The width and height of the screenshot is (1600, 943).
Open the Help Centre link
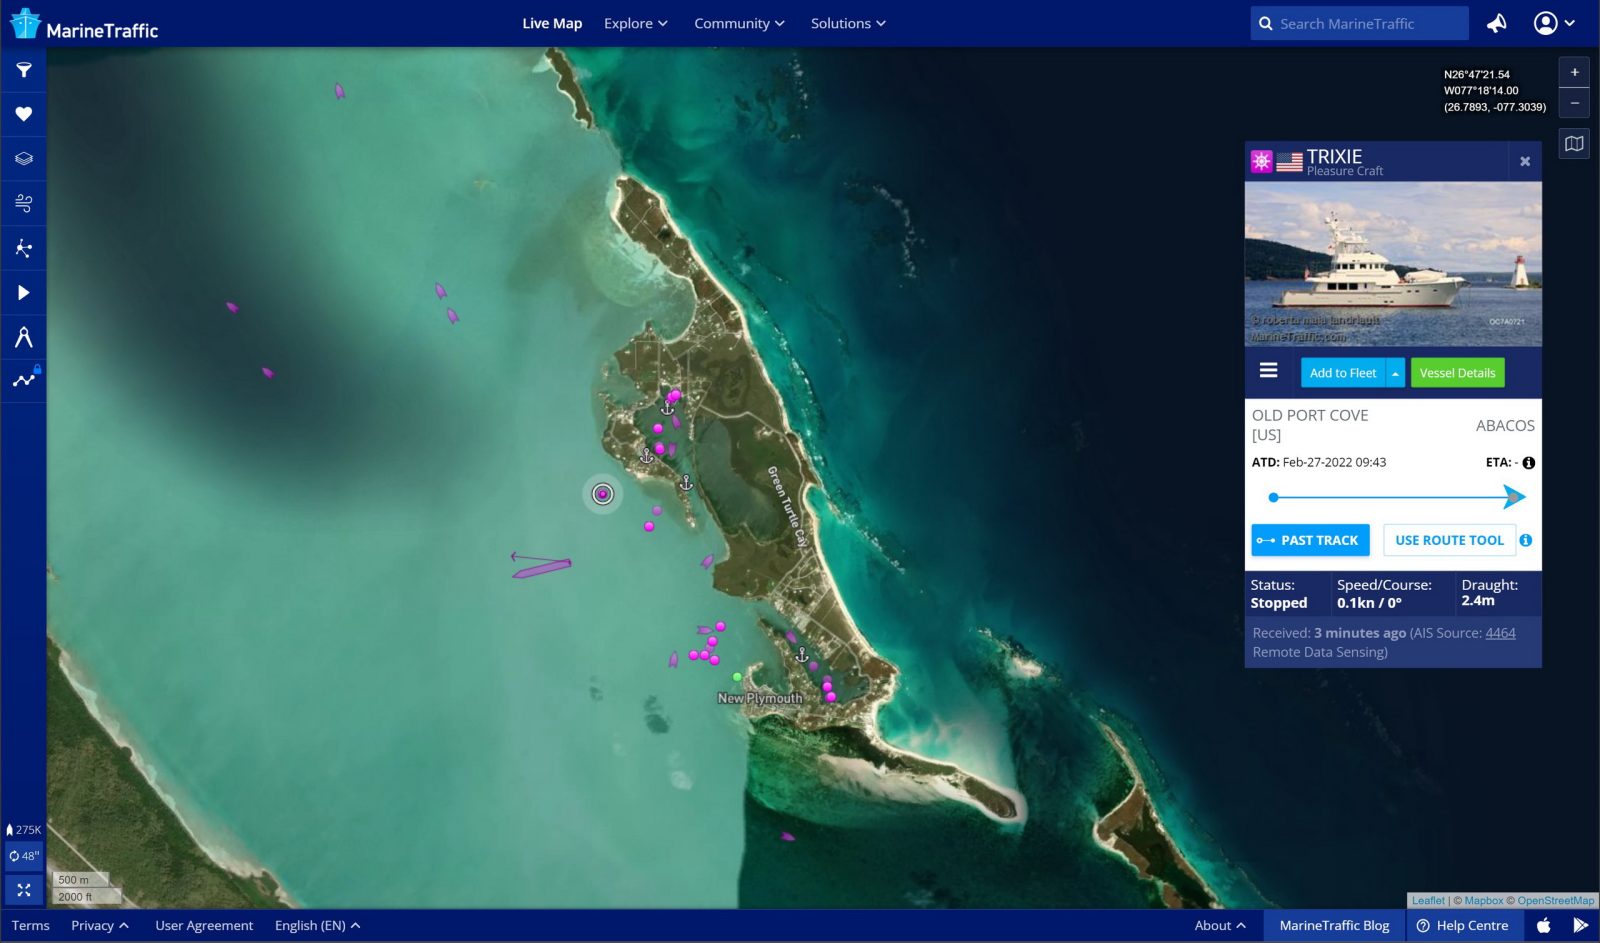click(x=1463, y=925)
